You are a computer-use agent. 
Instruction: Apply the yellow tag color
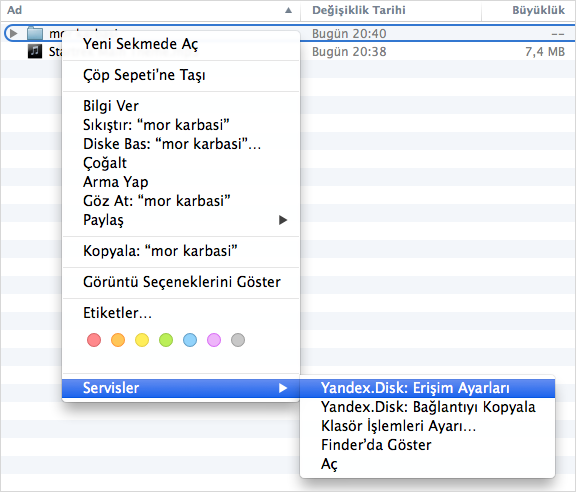pyautogui.click(x=142, y=340)
